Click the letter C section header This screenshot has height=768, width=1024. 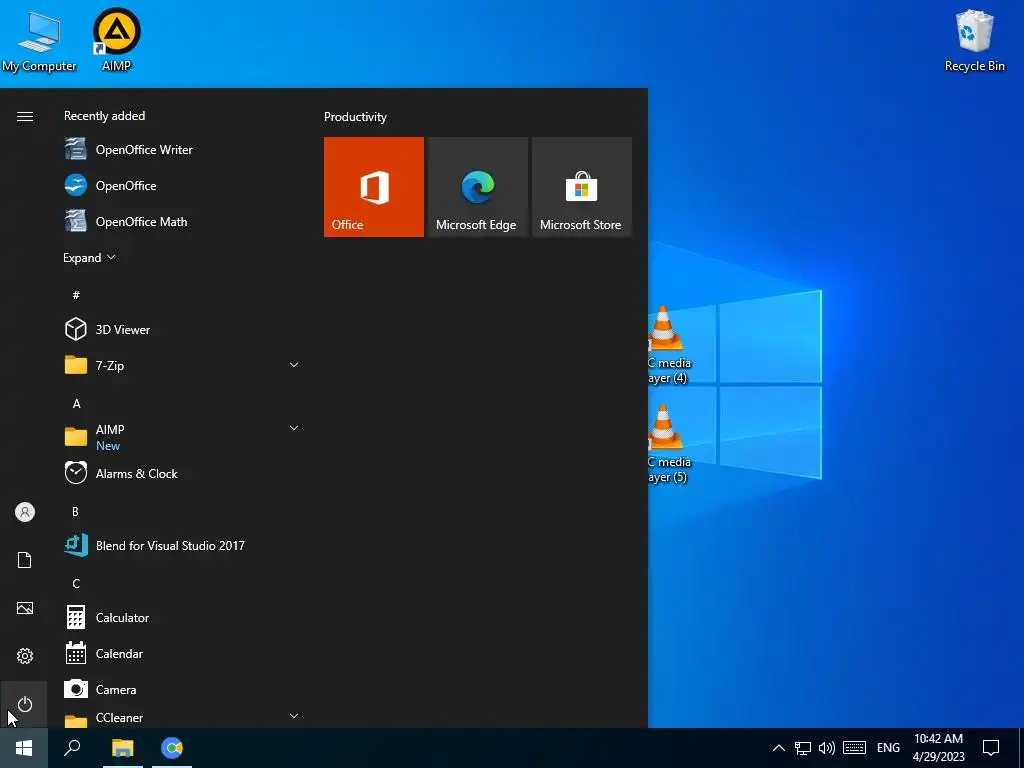(x=76, y=583)
